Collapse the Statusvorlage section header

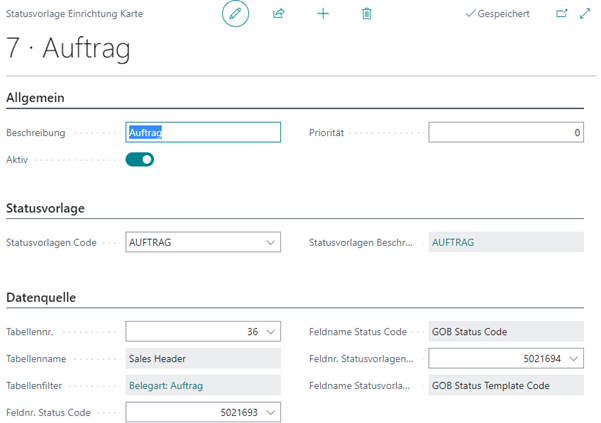coord(45,208)
